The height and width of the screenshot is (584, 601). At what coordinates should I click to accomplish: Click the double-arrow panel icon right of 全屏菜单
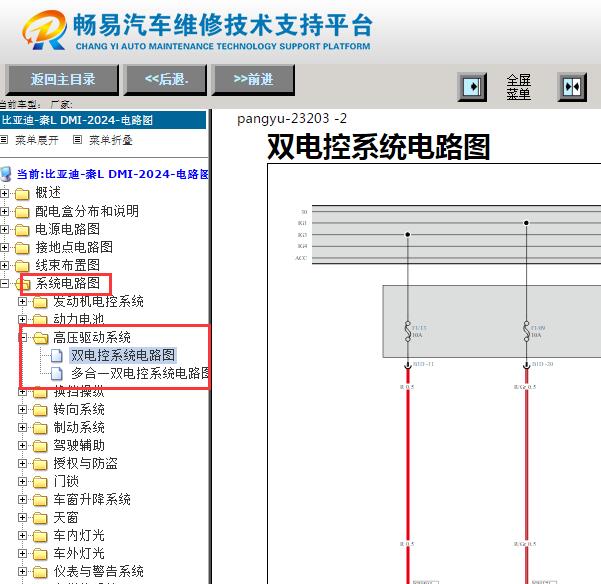click(572, 87)
